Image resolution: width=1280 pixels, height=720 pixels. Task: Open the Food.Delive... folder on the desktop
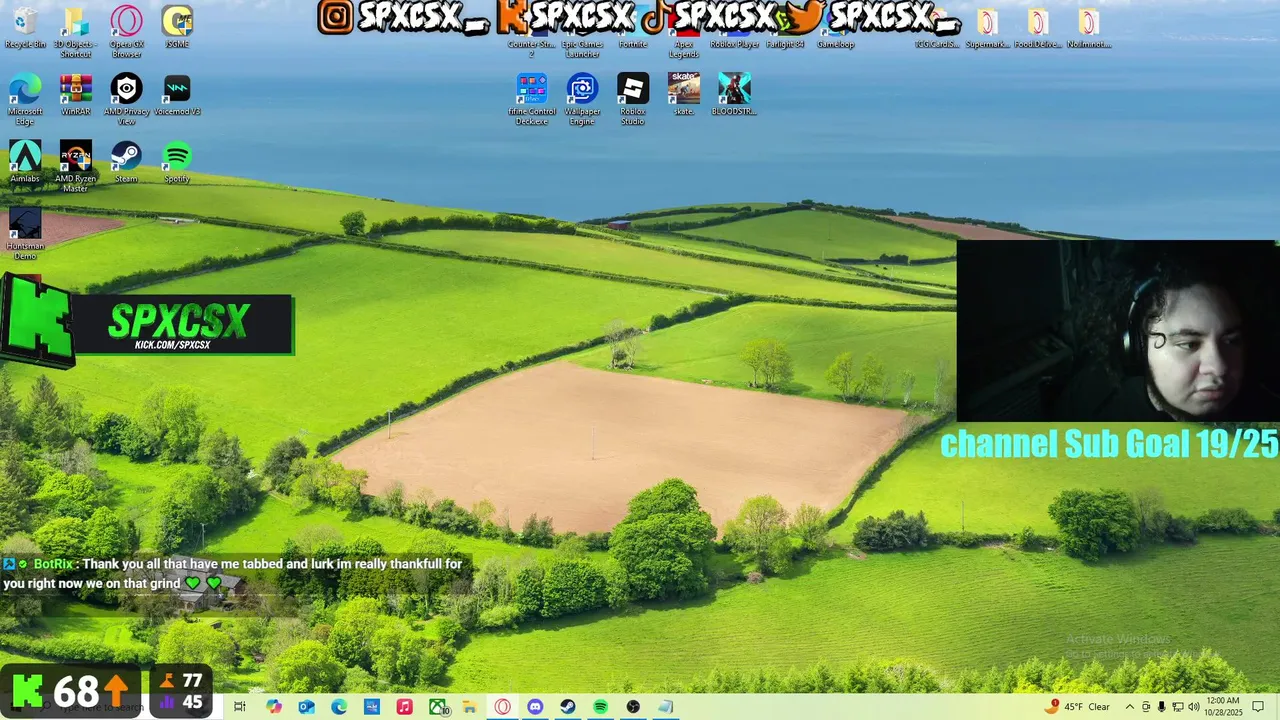(1038, 30)
